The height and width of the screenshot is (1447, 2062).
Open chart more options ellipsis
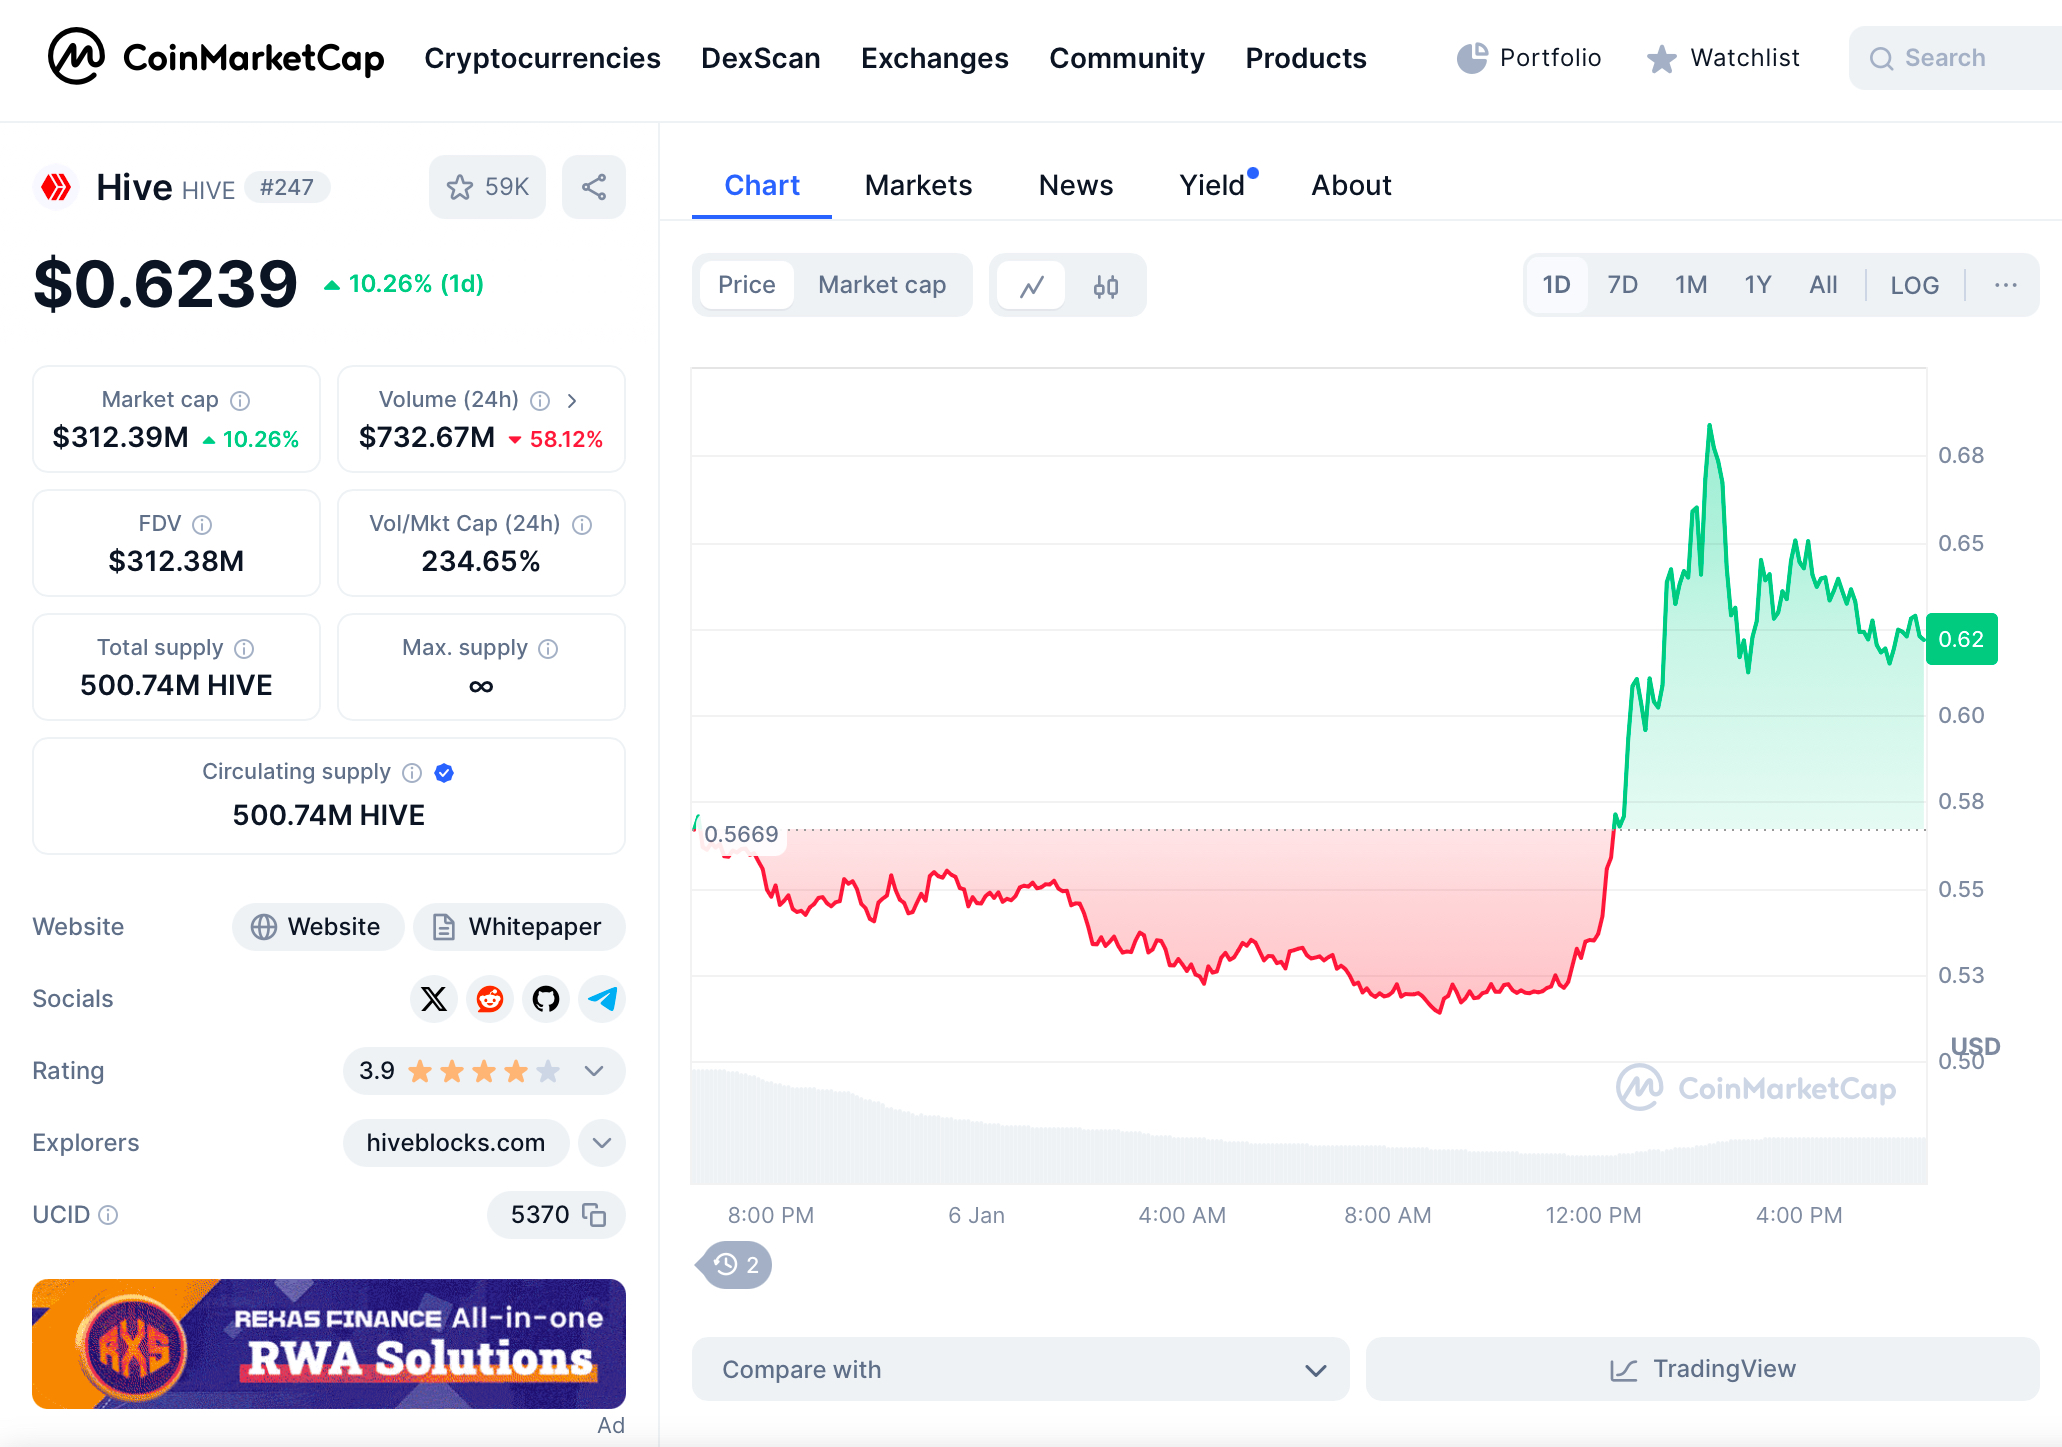coord(2005,285)
